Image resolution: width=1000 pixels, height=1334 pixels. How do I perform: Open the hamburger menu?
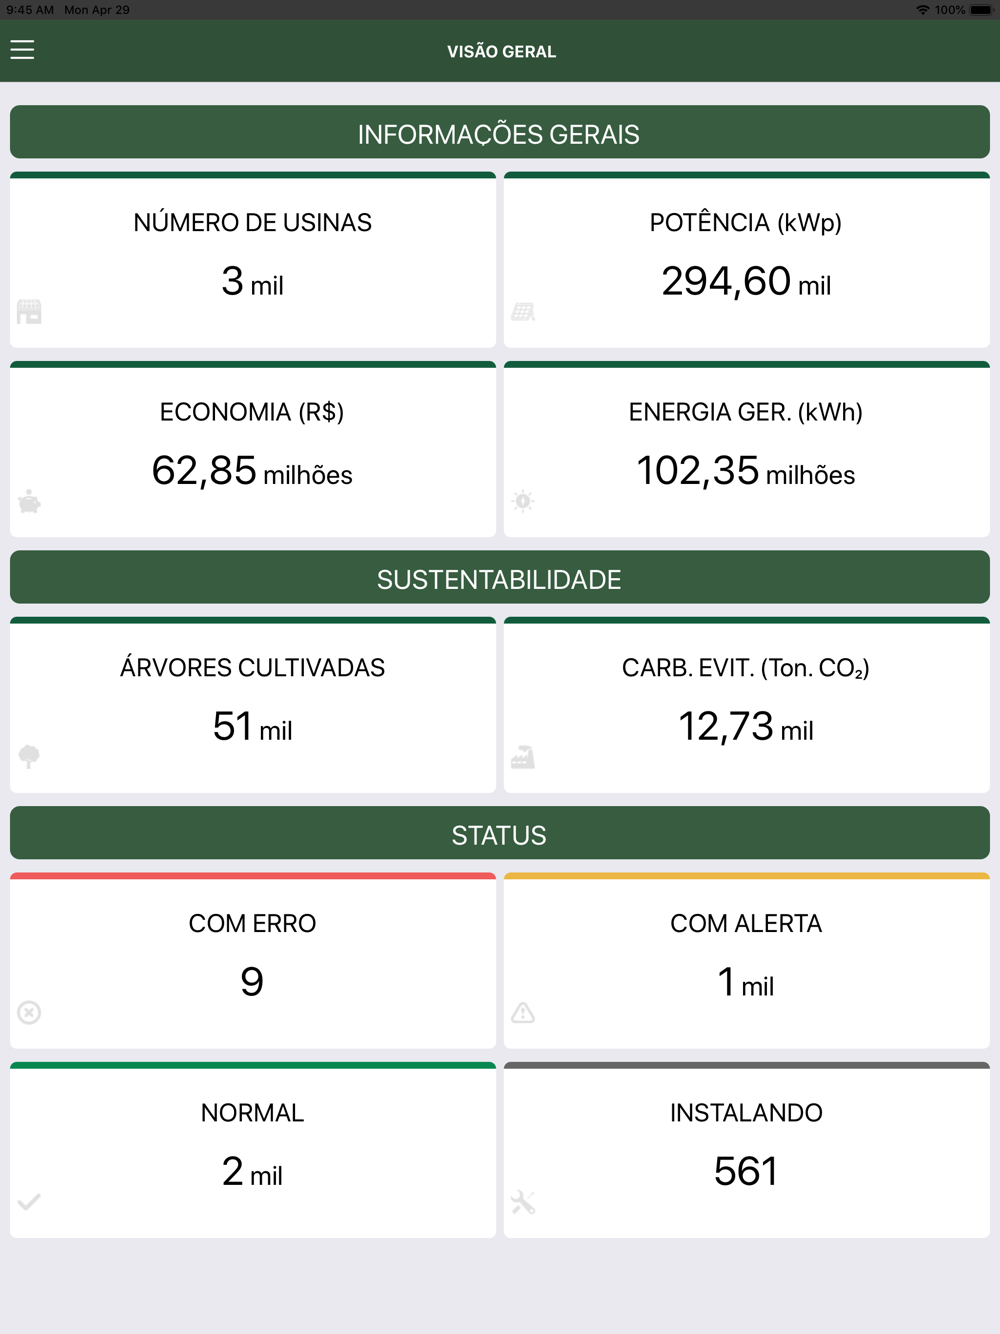(x=22, y=50)
